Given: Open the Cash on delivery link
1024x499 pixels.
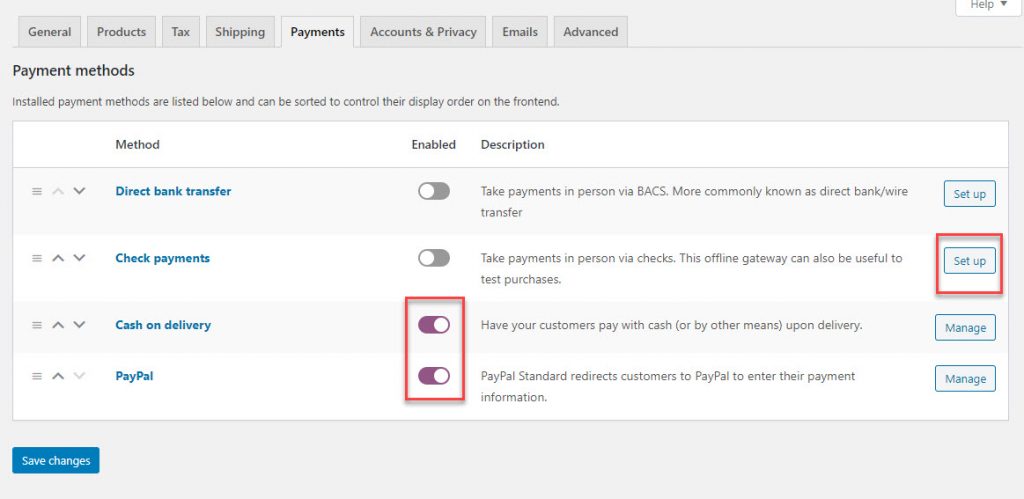Looking at the screenshot, I should click(x=163, y=325).
